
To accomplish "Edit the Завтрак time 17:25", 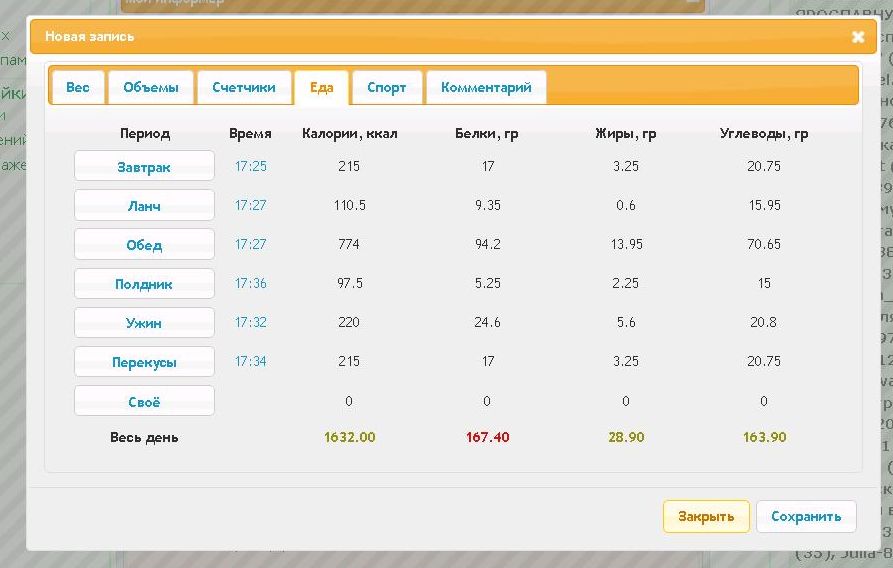I will (251, 166).
